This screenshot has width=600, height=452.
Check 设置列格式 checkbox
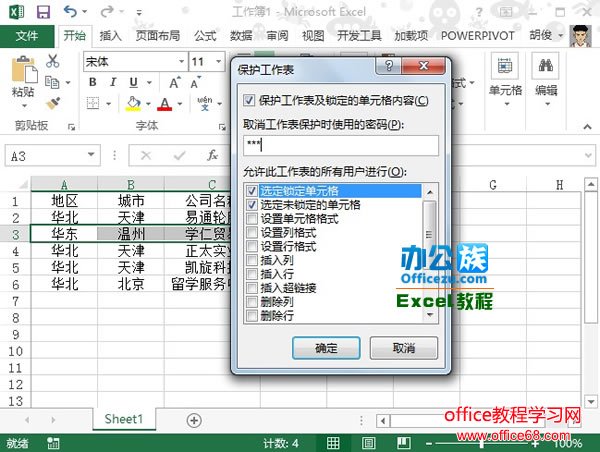tap(252, 233)
